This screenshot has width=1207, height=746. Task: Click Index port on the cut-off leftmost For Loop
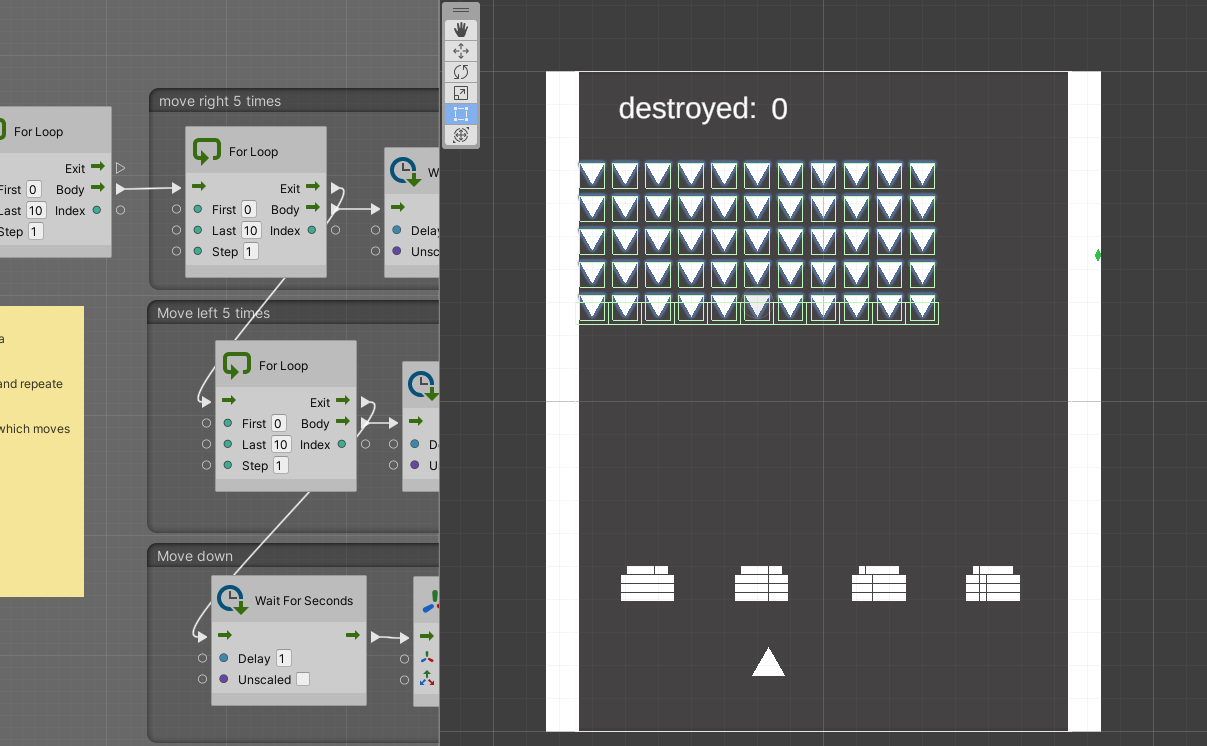(96, 210)
